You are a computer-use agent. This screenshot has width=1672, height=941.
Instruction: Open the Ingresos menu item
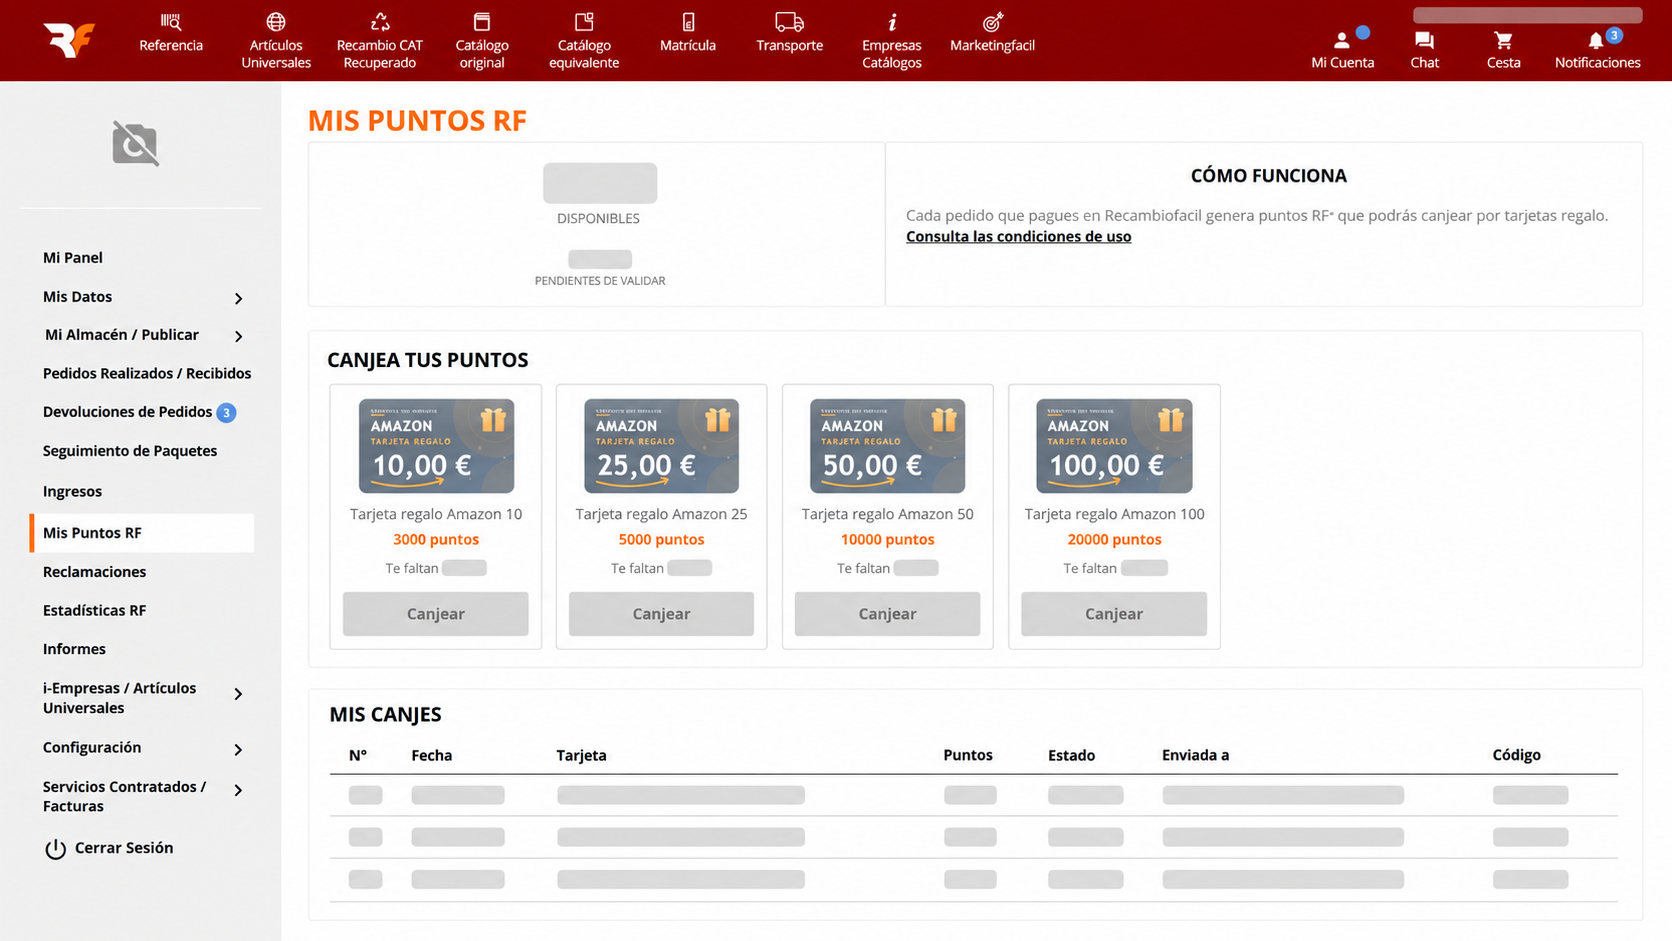pyautogui.click(x=72, y=491)
